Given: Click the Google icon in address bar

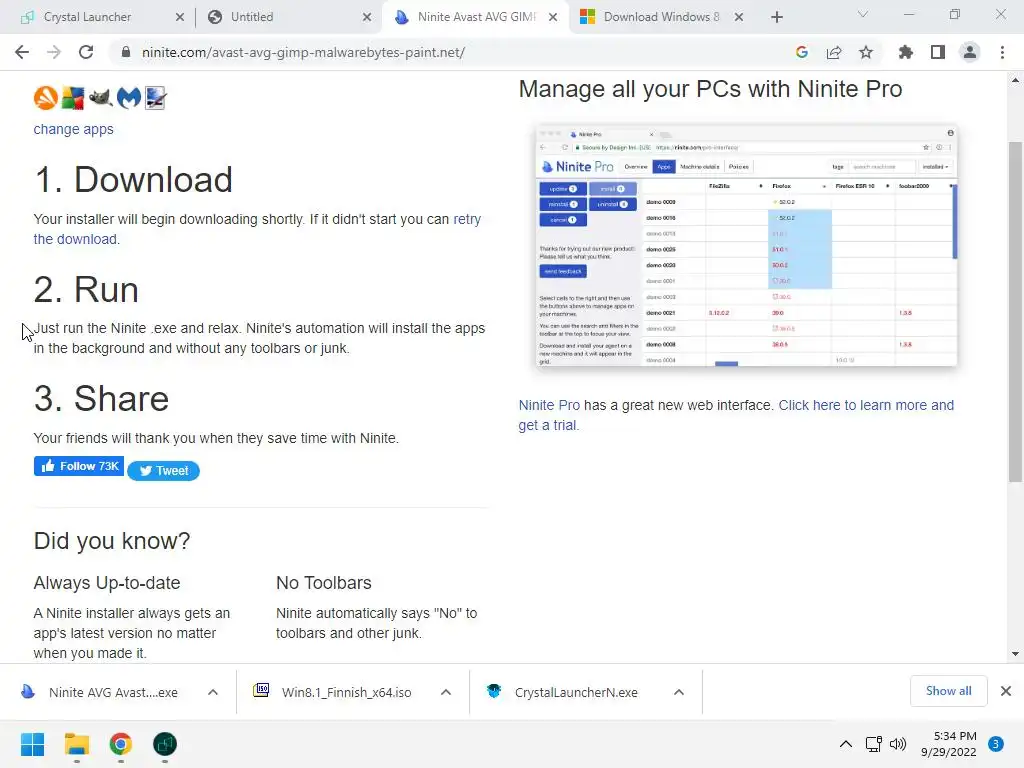Looking at the screenshot, I should tap(802, 52).
